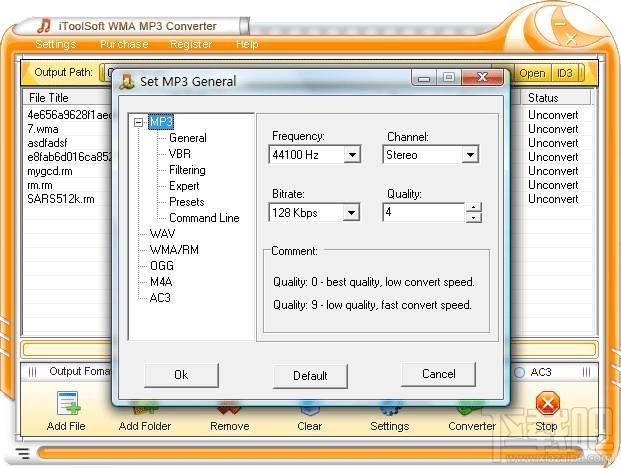This screenshot has width=621, height=468.
Task: Open the Channel dropdown
Action: tap(470, 154)
